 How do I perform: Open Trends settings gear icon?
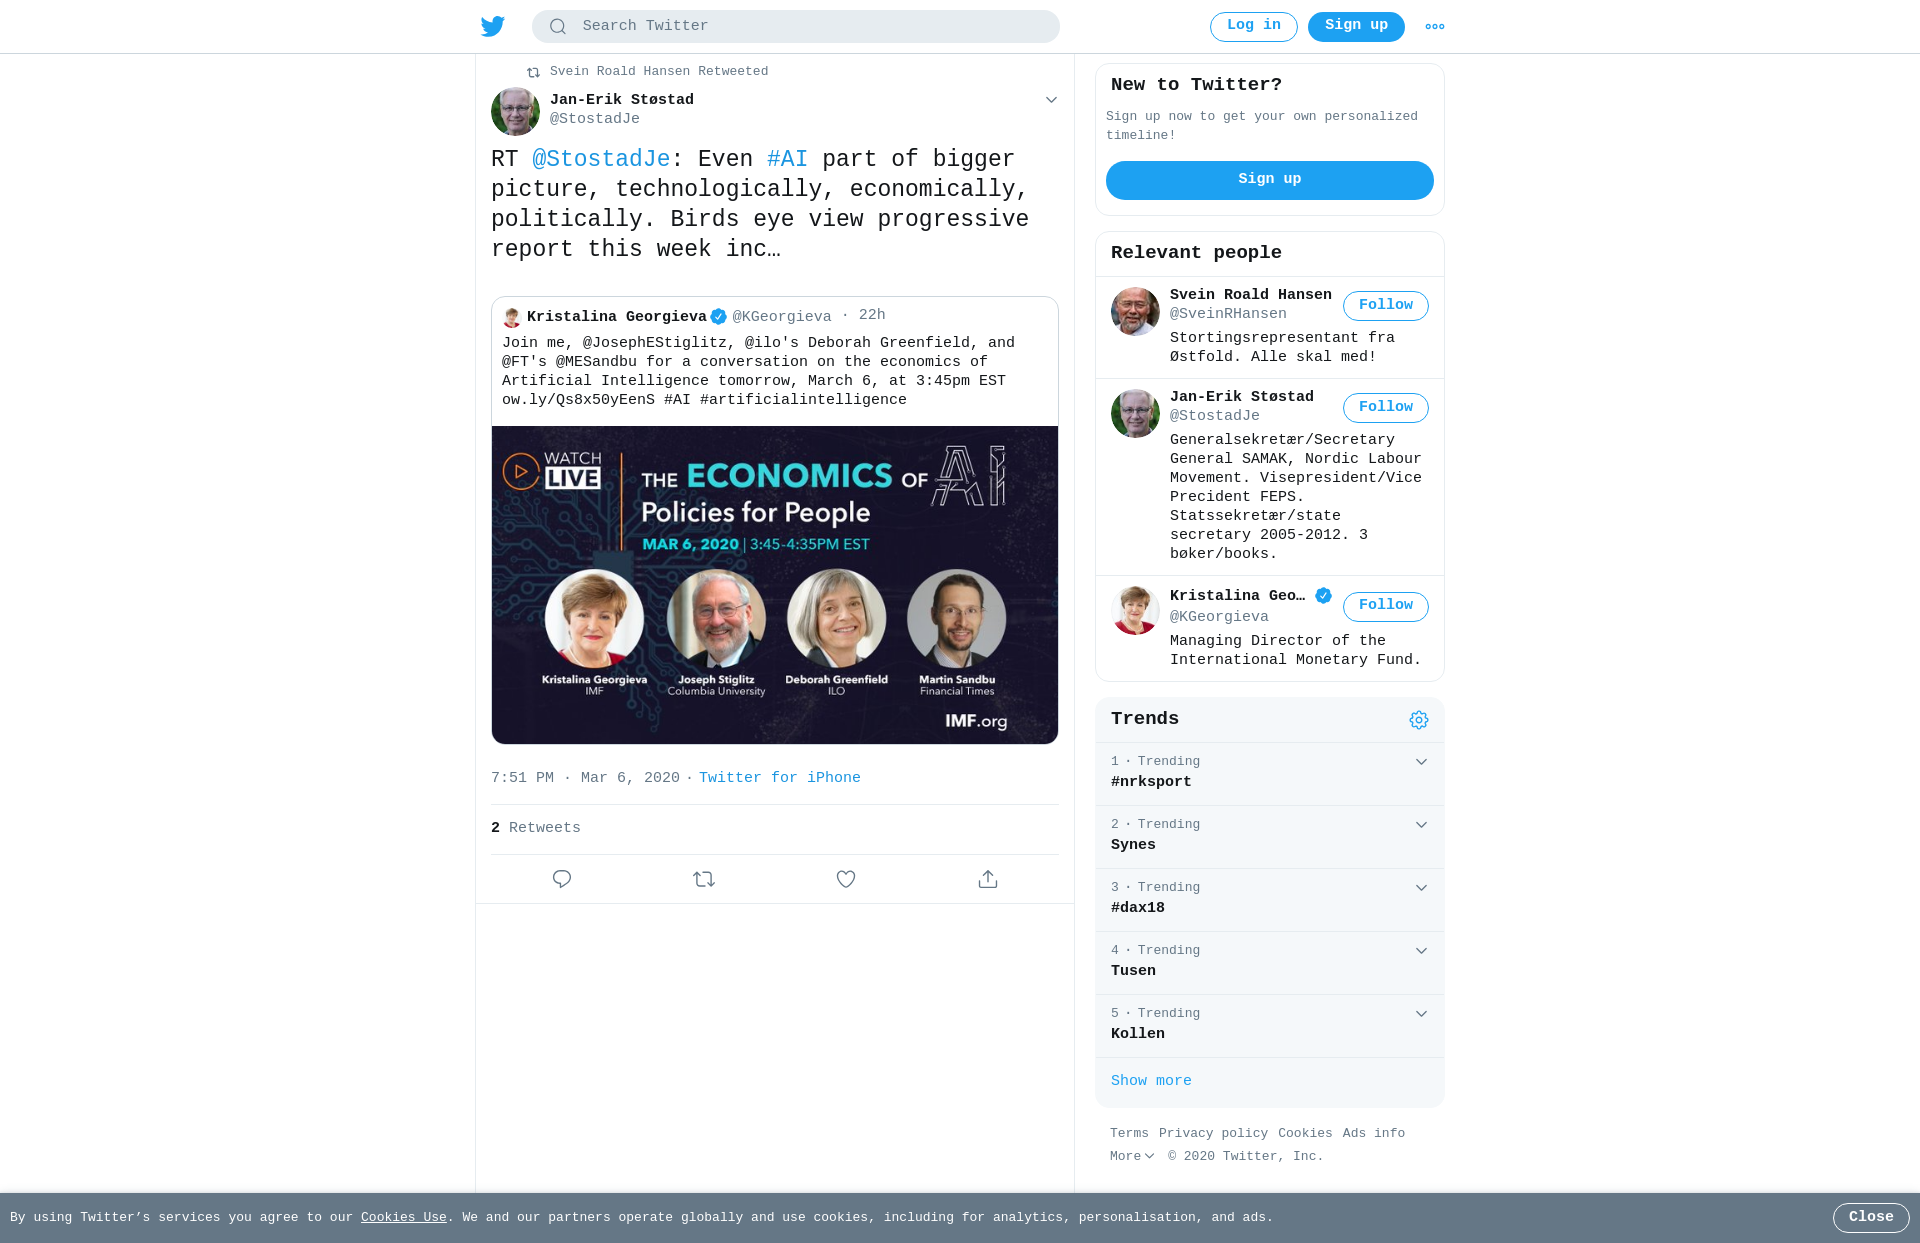click(x=1419, y=720)
